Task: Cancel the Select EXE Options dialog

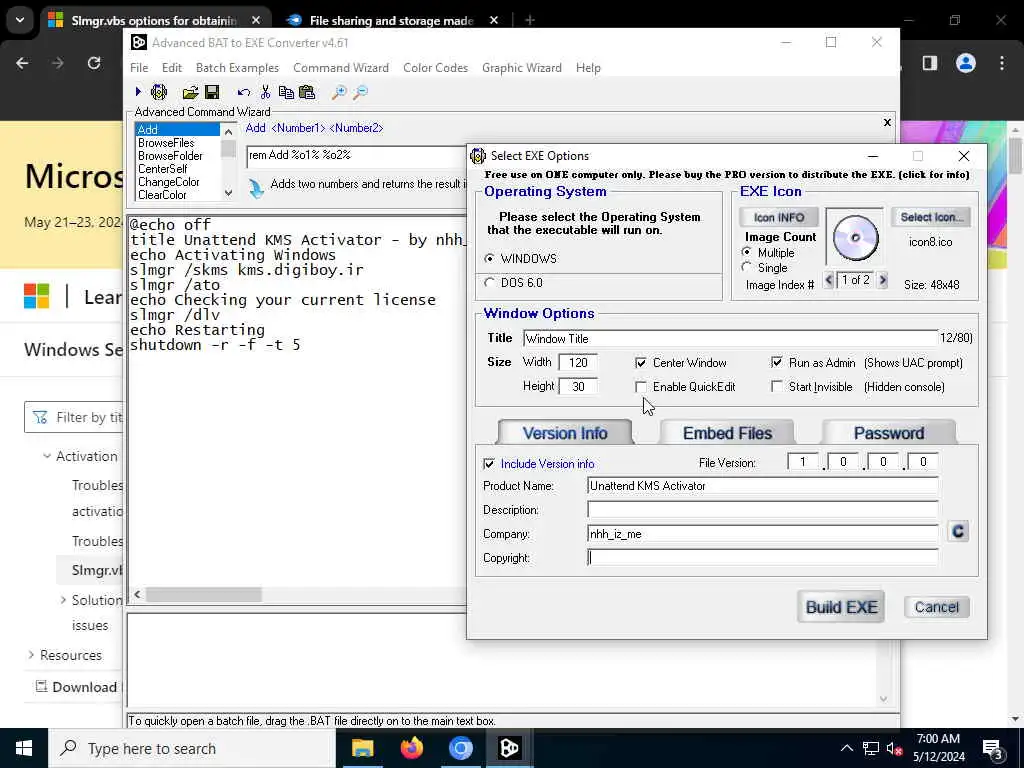Action: pyautogui.click(x=936, y=607)
